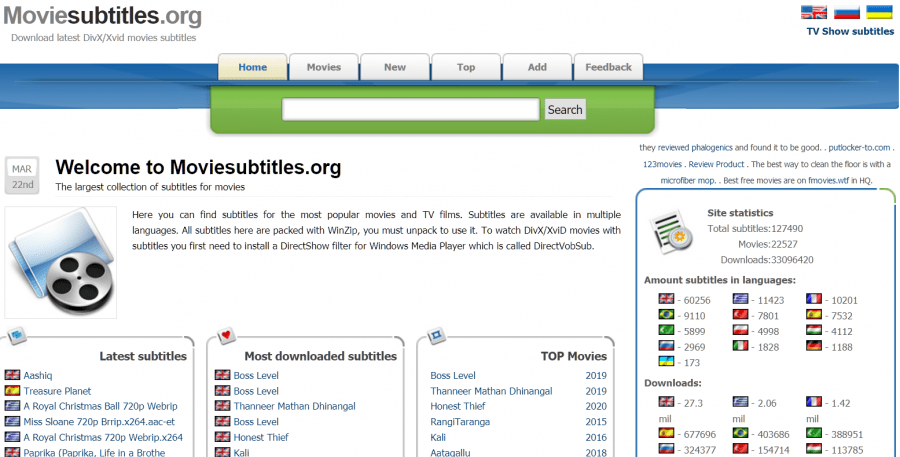
Task: Follow the putlocker-to.com link
Action: coord(859,148)
